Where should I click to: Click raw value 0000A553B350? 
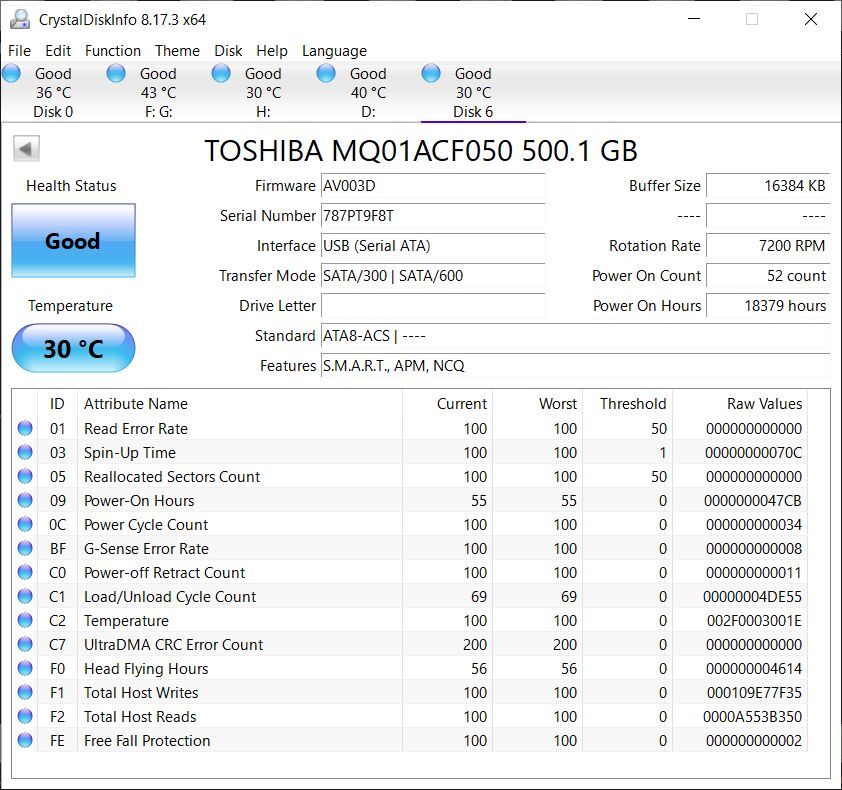pyautogui.click(x=752, y=716)
